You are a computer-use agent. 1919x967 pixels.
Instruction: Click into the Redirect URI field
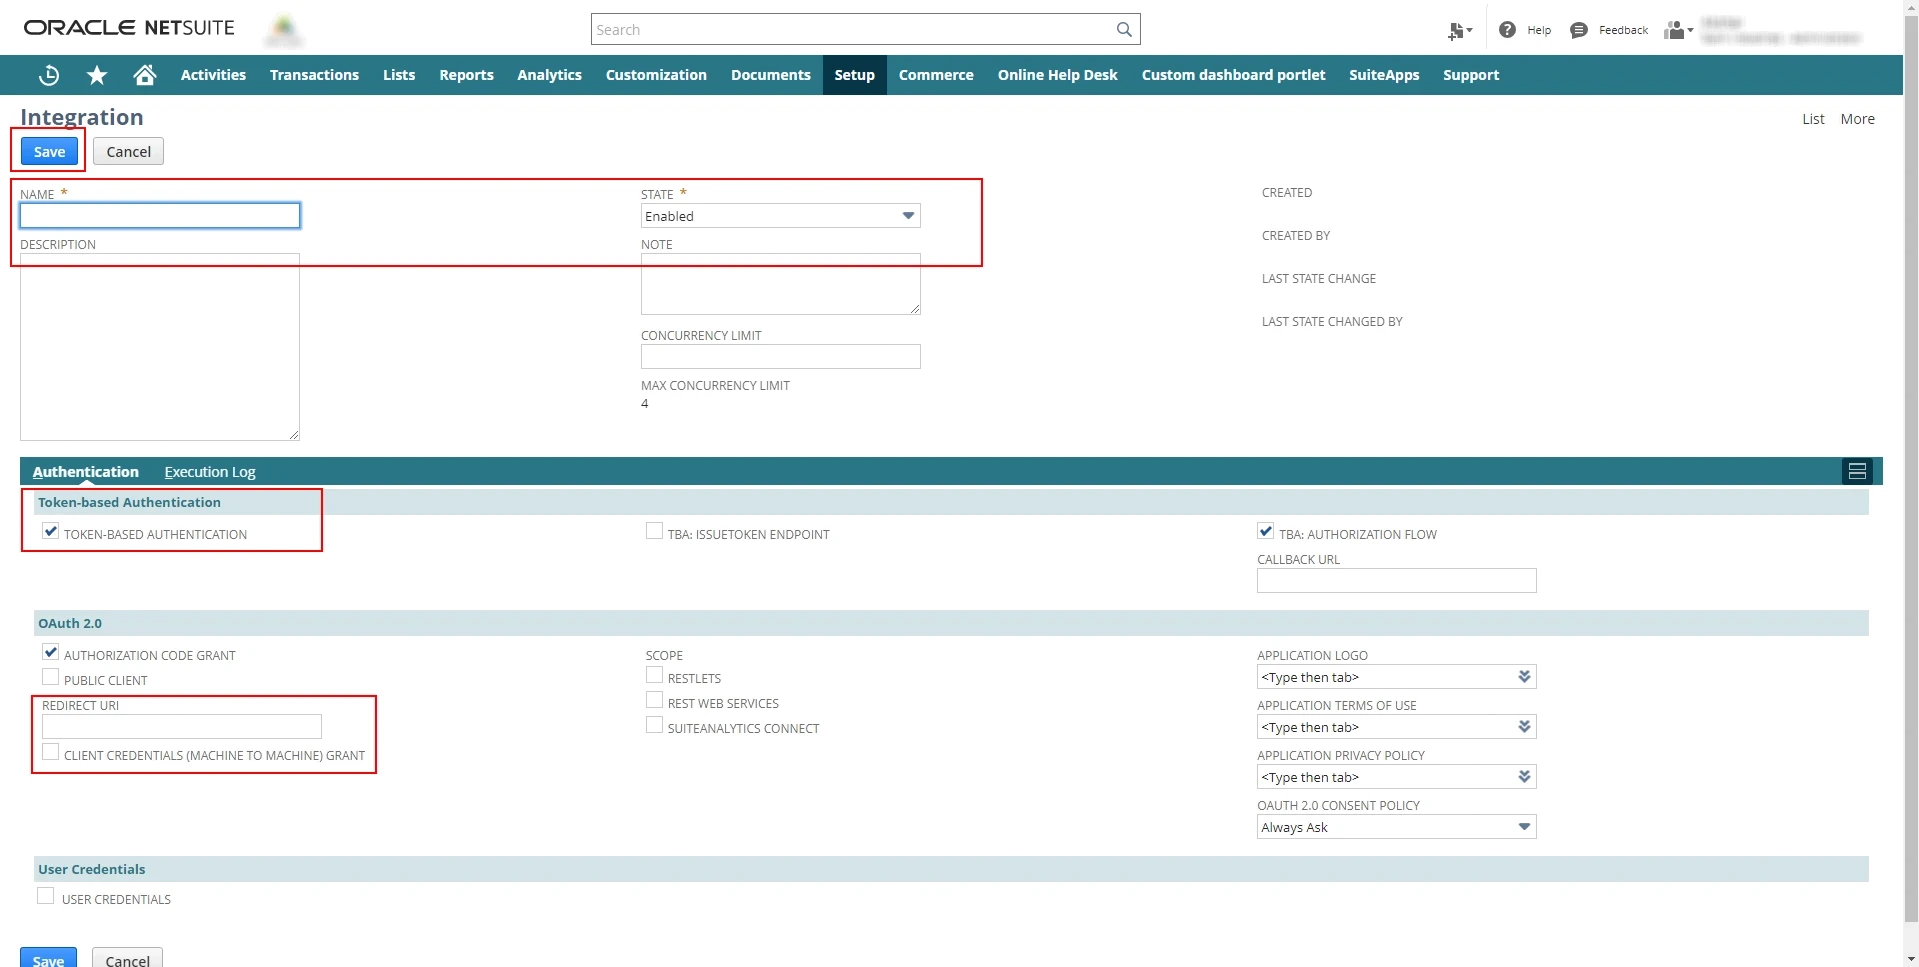click(x=182, y=727)
